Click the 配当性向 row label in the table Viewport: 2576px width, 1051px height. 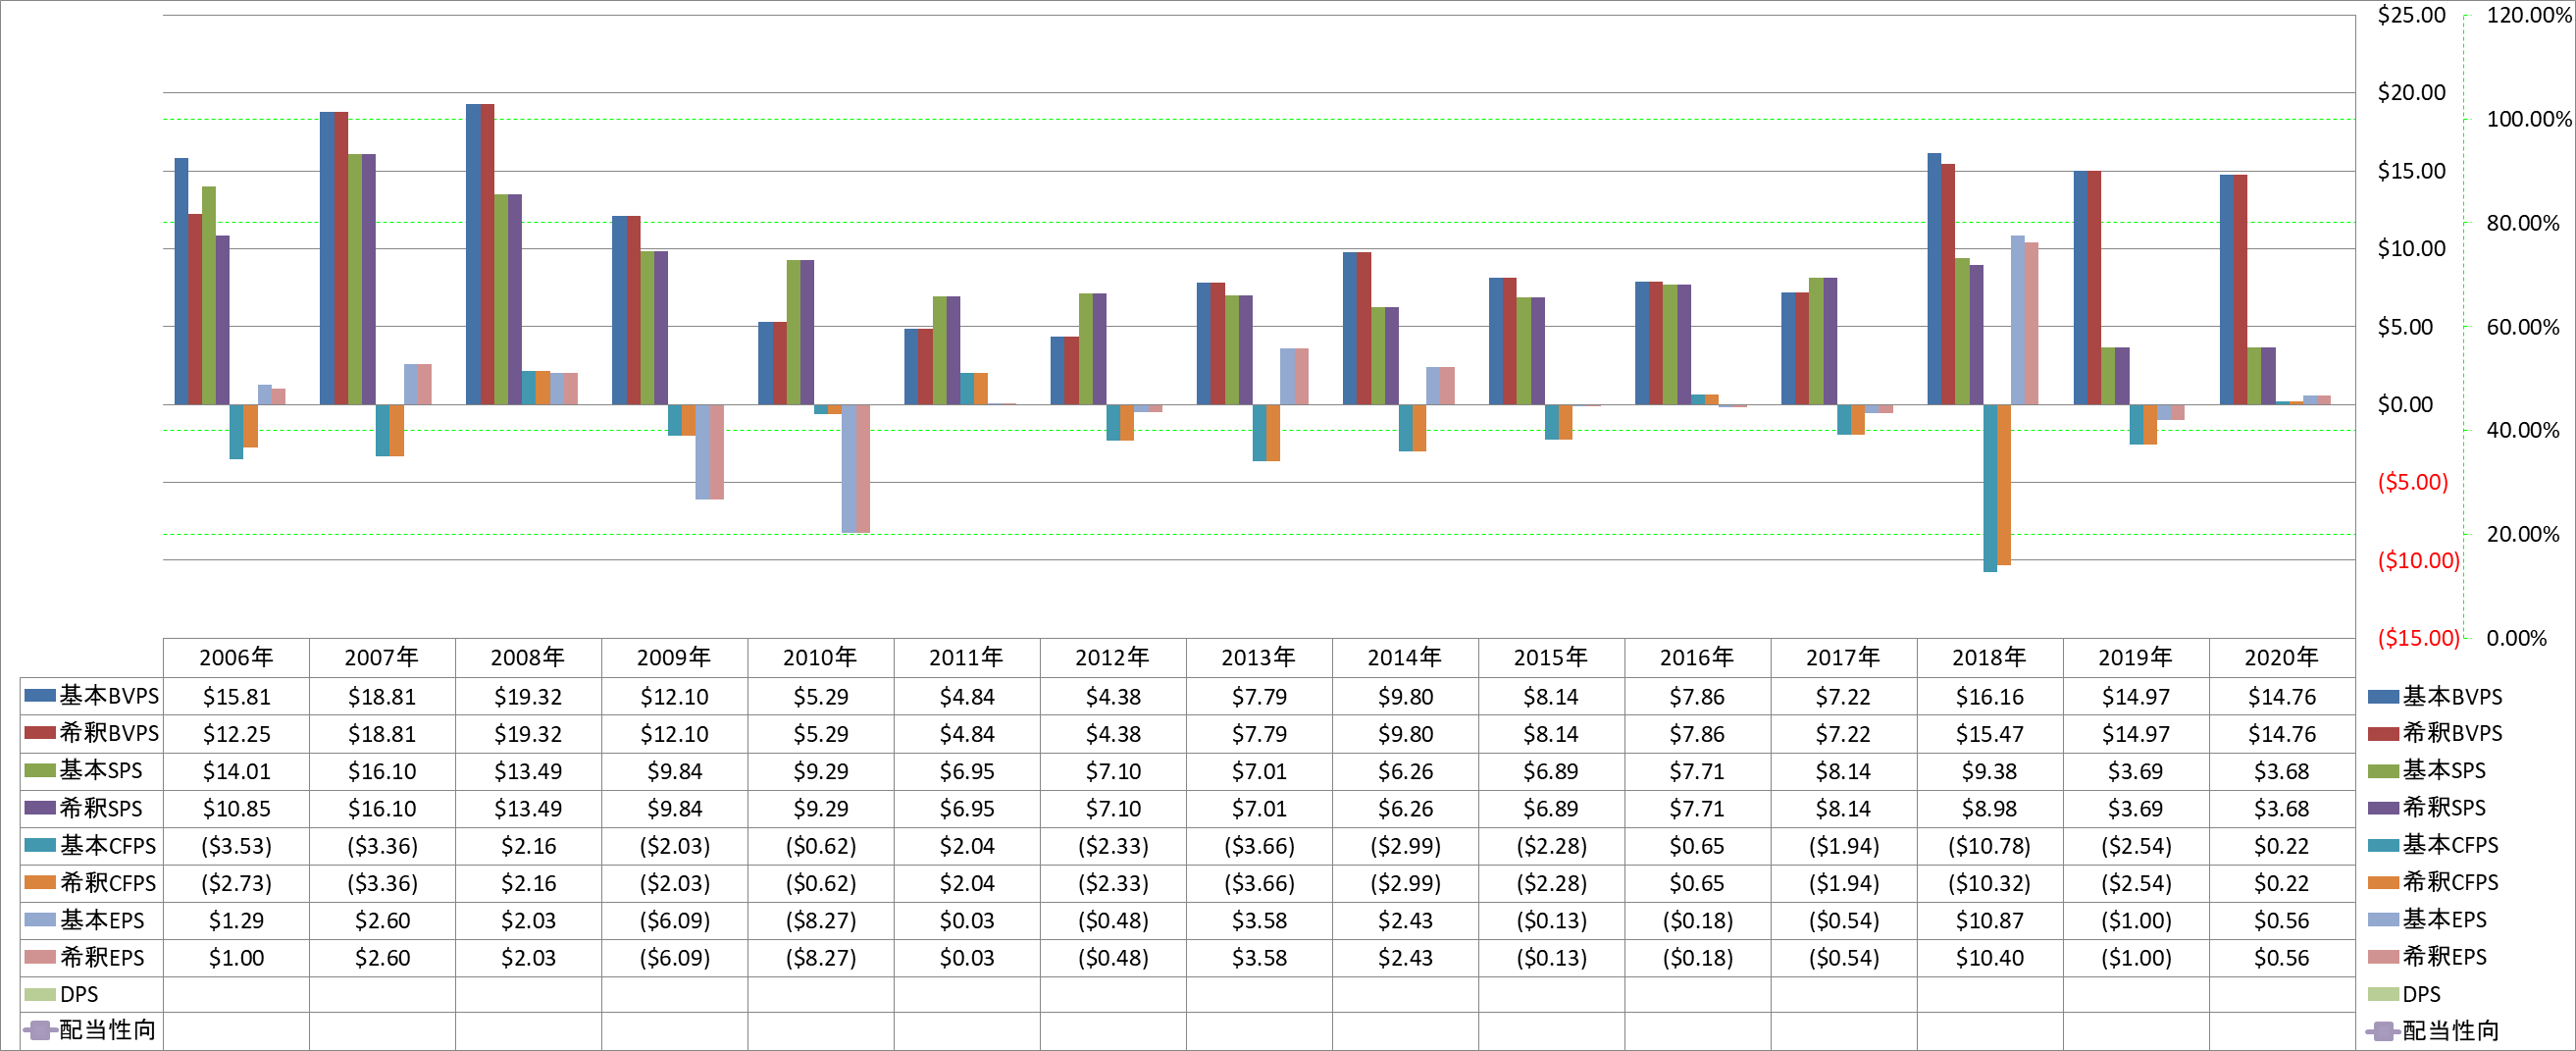(107, 1030)
